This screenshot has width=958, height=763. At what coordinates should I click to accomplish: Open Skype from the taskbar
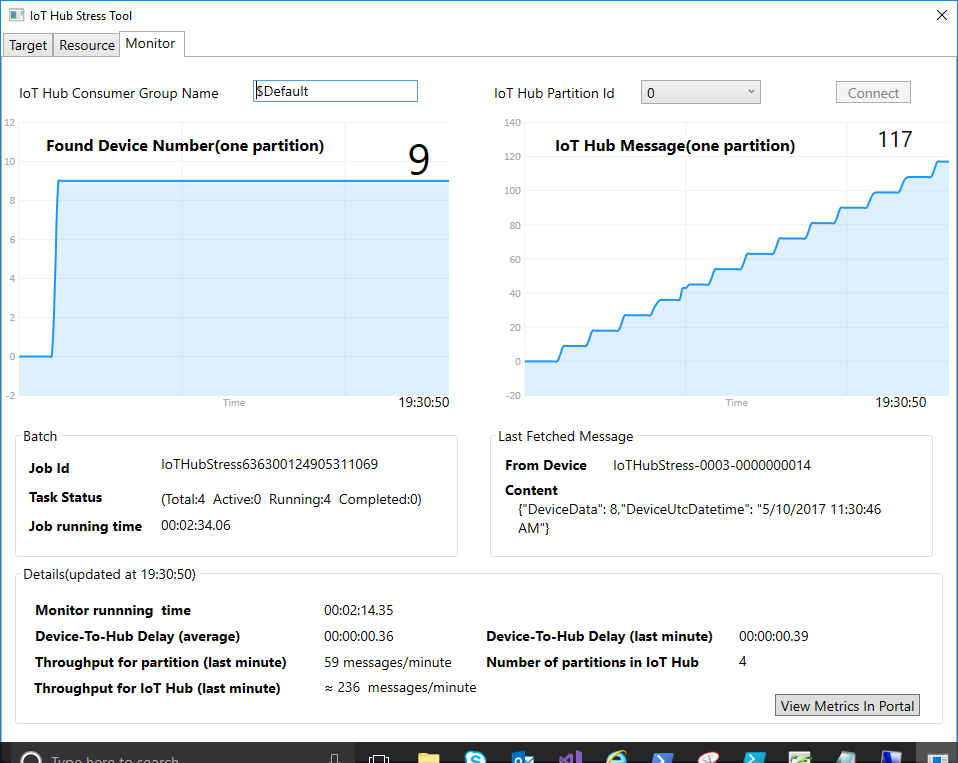(475, 758)
